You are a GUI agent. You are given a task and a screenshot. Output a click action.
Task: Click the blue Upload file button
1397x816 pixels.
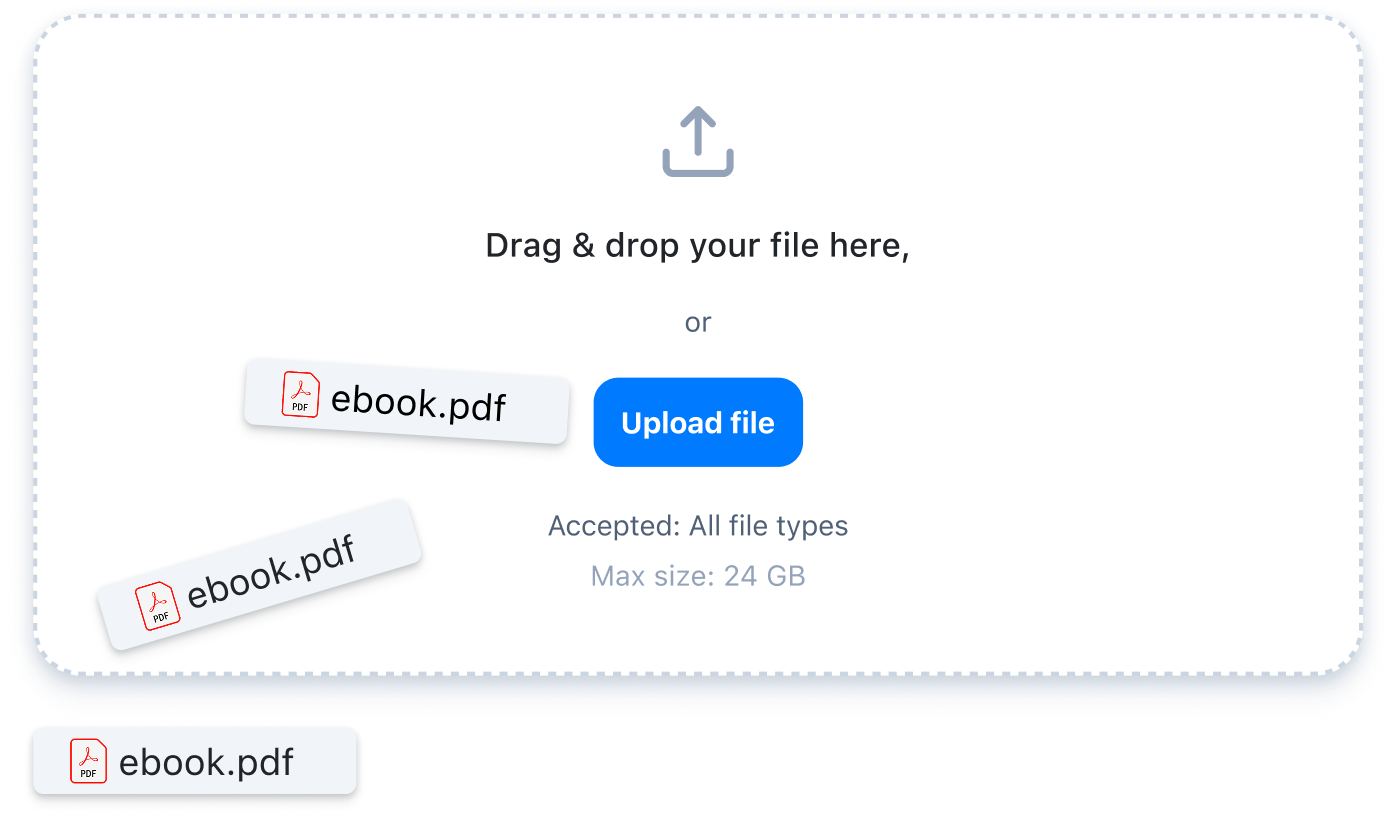[698, 422]
